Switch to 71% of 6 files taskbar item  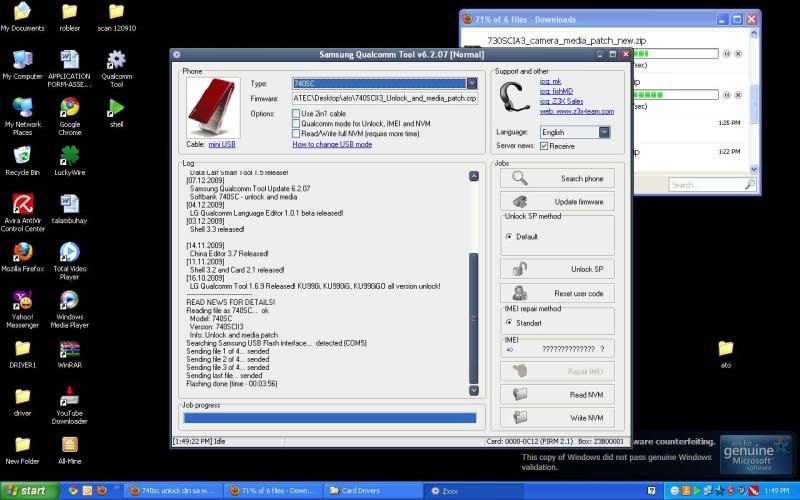point(273,491)
